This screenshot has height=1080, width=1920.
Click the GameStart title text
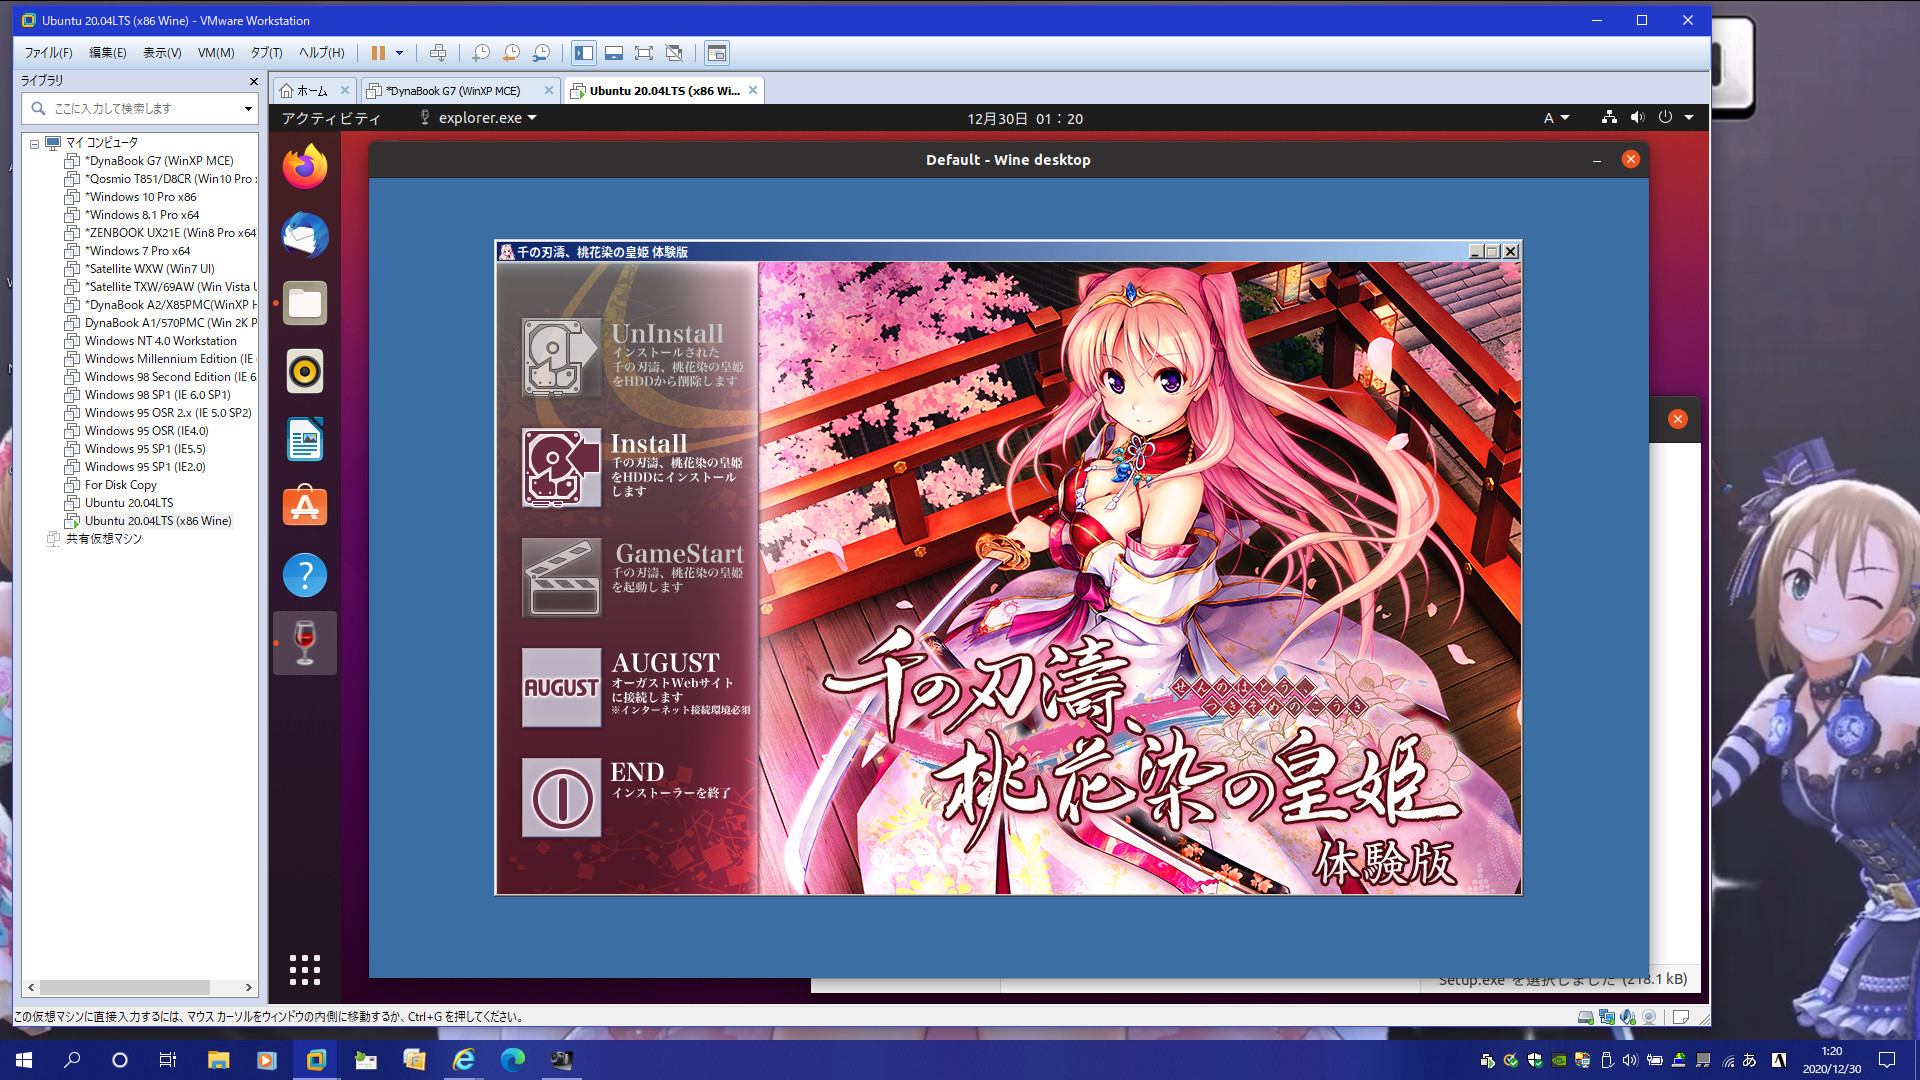[x=679, y=553]
